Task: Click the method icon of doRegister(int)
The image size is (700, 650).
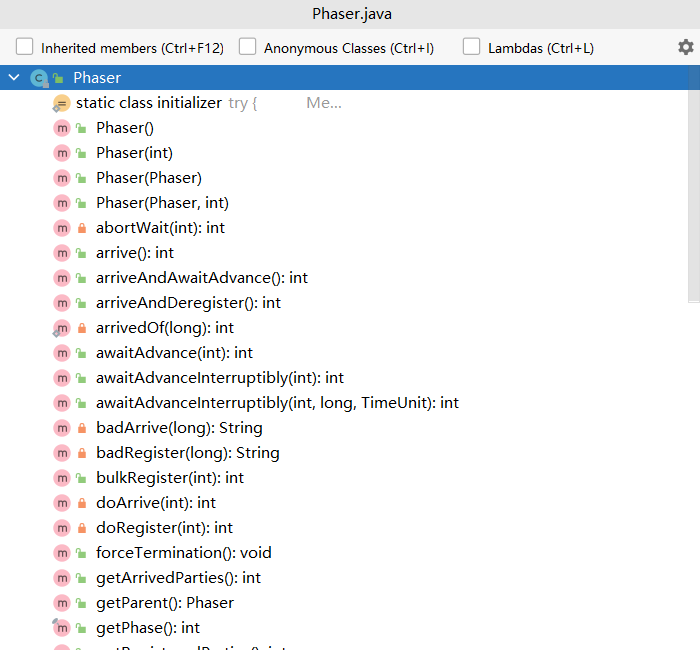Action: point(62,528)
